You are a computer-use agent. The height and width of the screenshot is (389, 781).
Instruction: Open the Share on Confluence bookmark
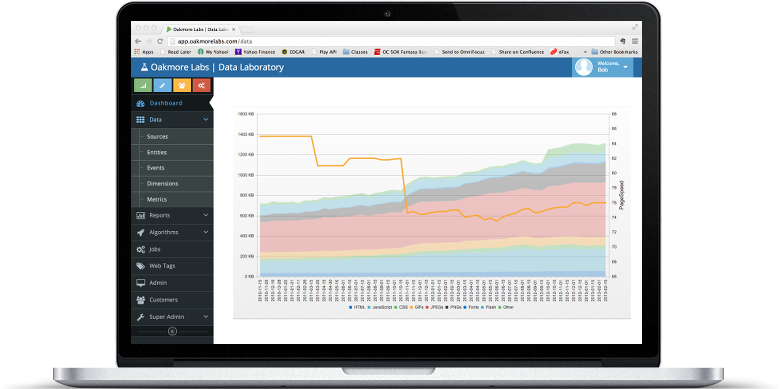[x=518, y=52]
